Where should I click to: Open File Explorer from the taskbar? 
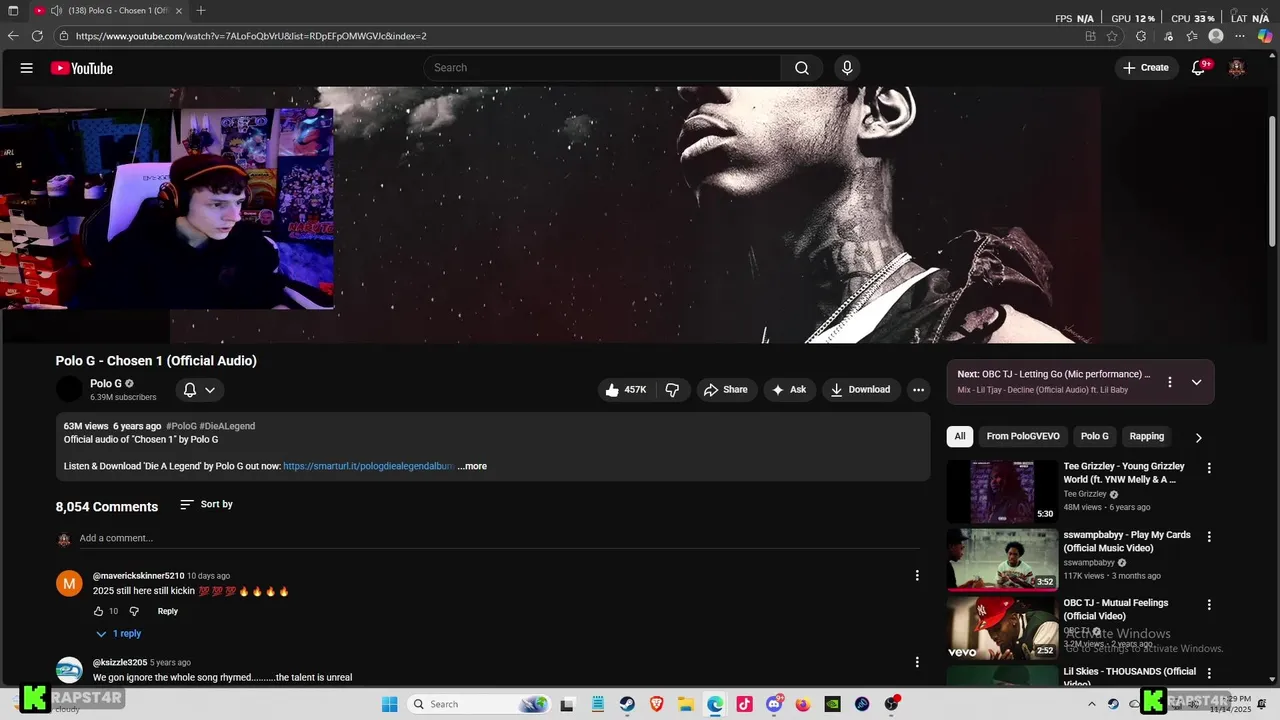pyautogui.click(x=686, y=704)
